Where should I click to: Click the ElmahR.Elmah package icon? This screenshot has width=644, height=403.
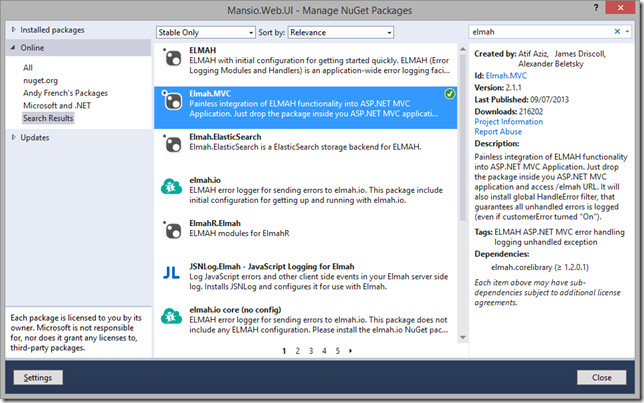coord(170,229)
